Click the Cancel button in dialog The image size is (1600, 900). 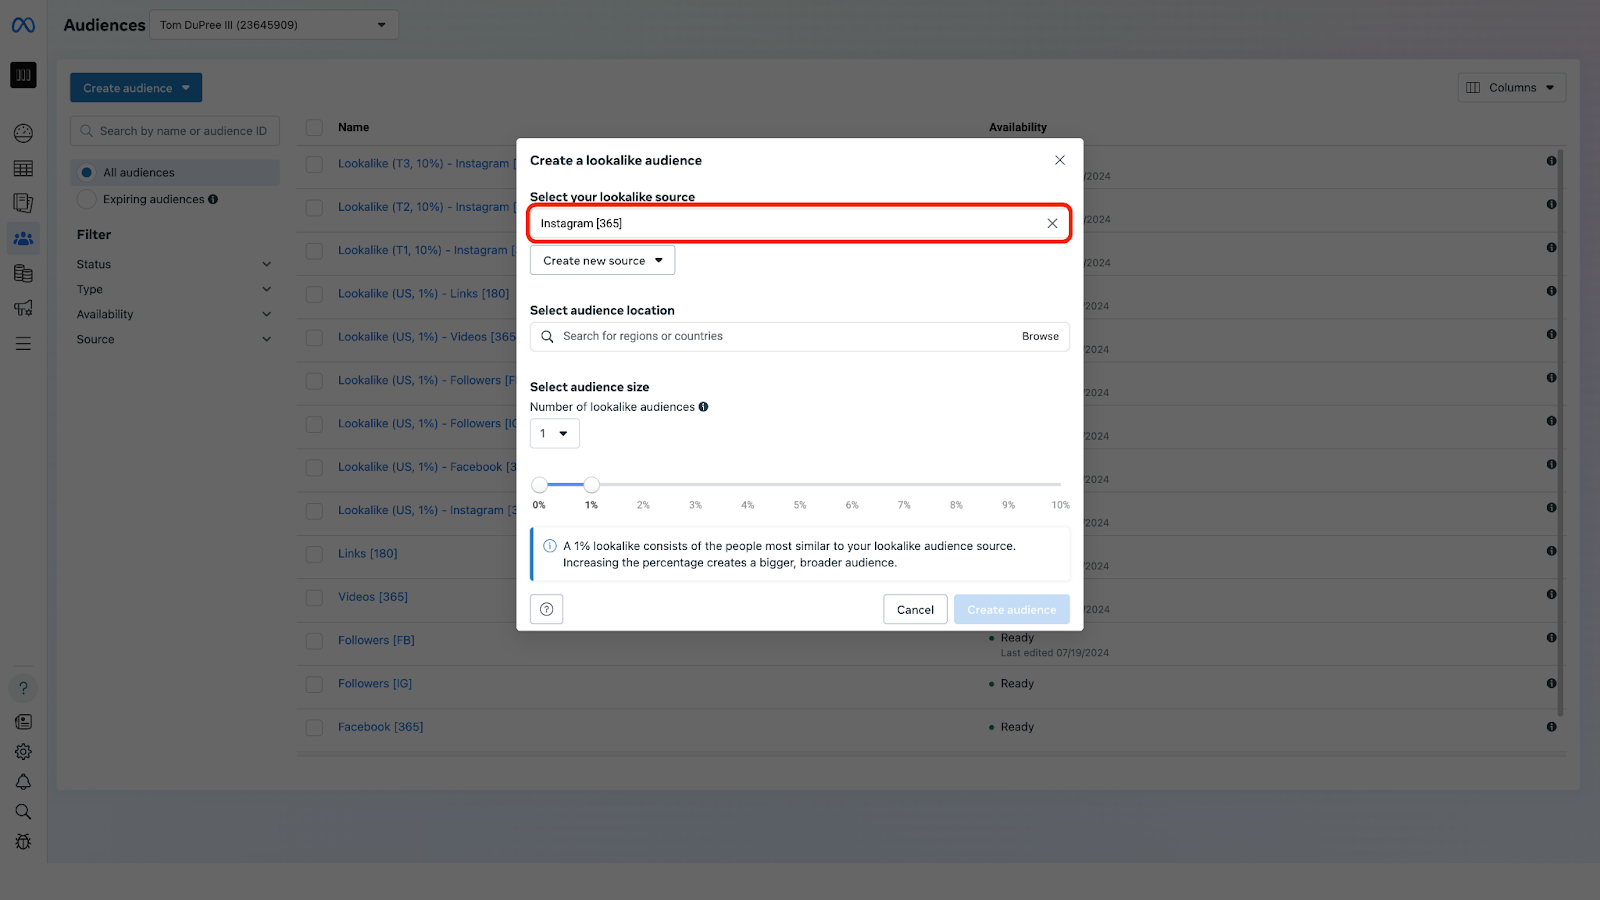click(915, 609)
